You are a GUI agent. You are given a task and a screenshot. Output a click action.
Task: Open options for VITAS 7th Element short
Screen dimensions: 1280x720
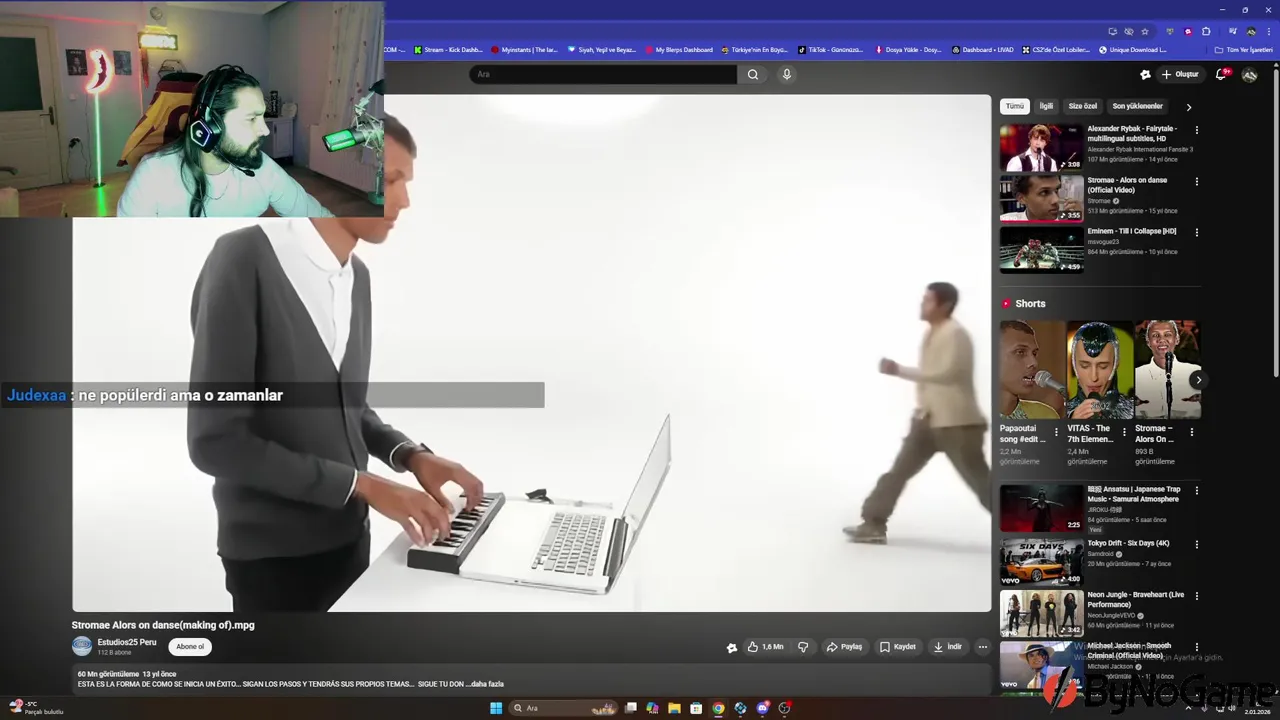(x=1124, y=433)
